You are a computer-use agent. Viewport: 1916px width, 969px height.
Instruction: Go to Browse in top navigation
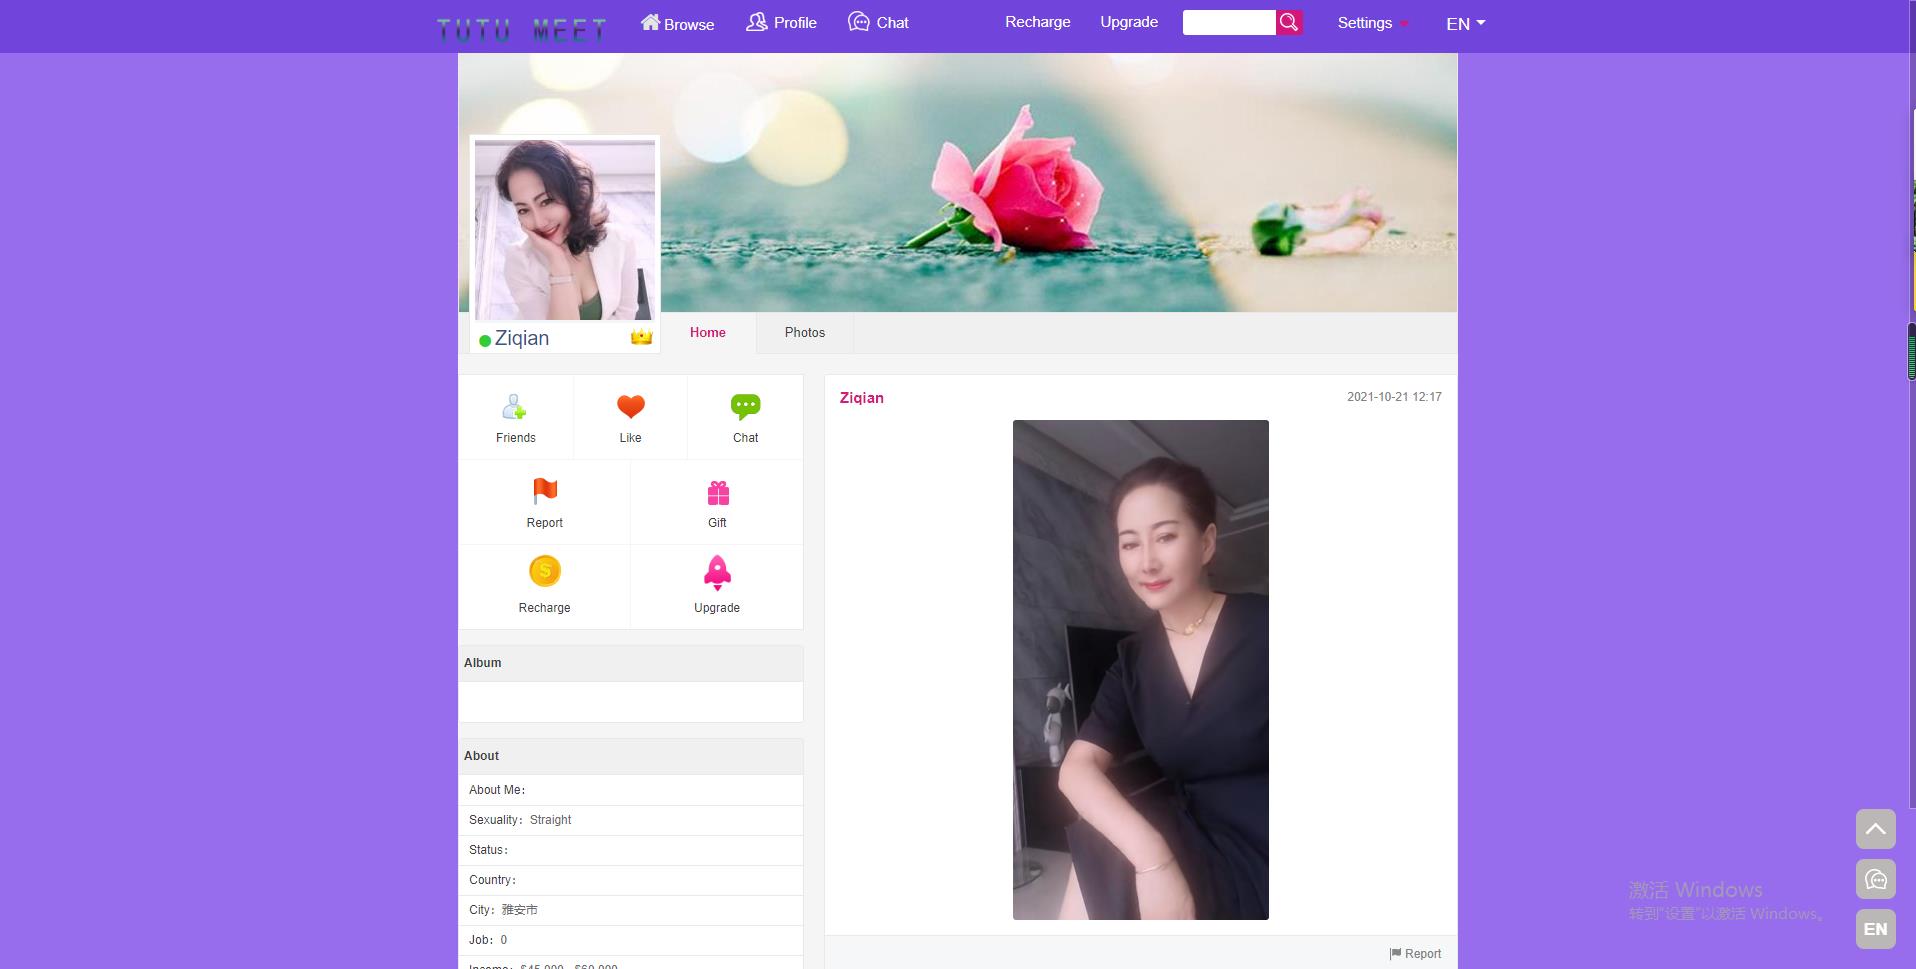(x=677, y=23)
